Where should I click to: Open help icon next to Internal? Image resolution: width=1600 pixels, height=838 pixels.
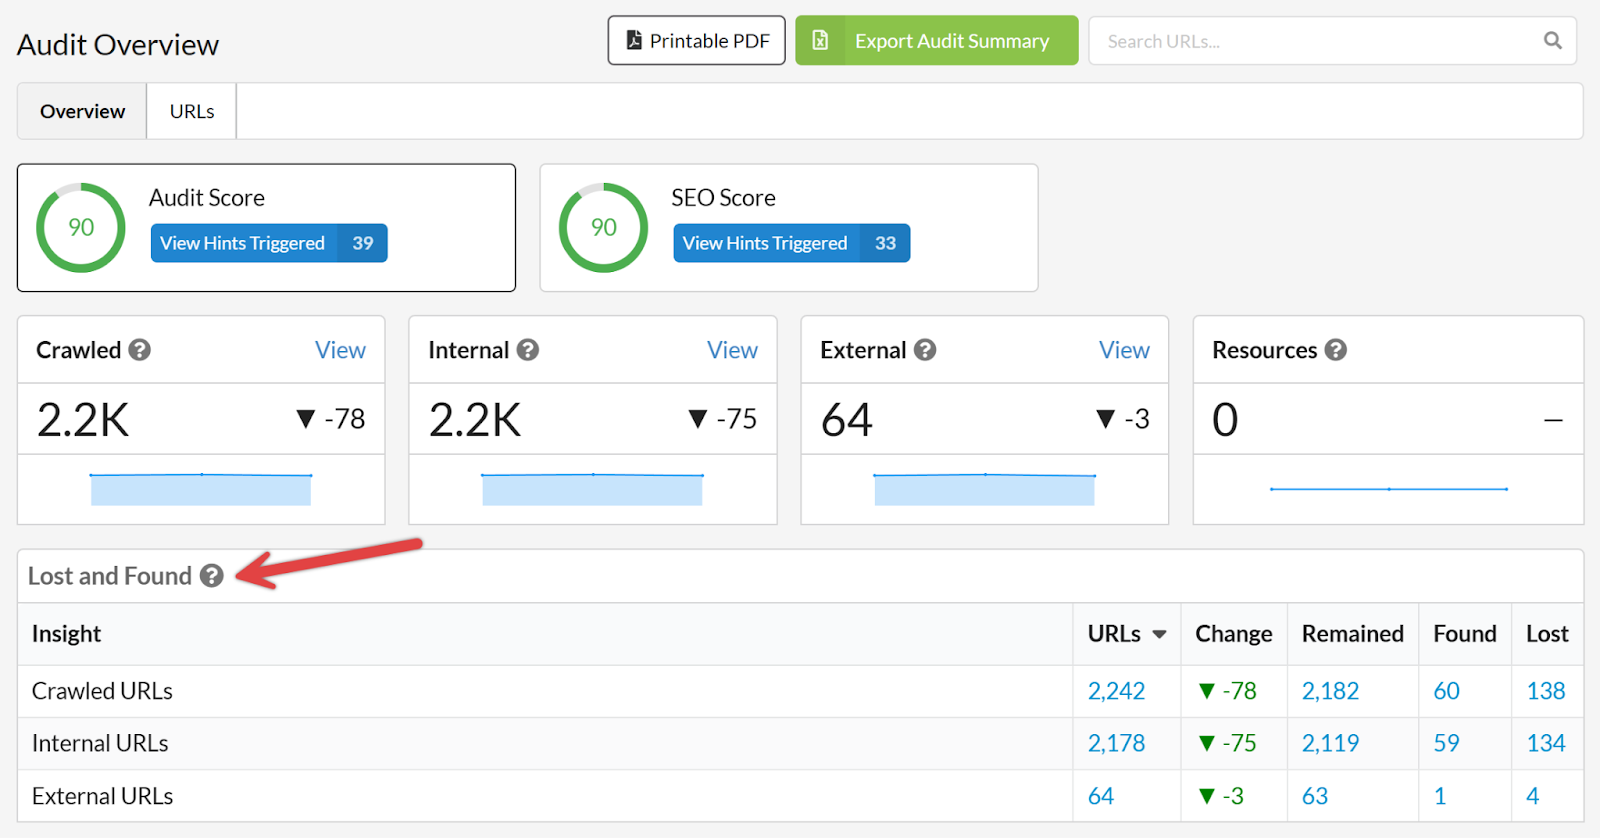(x=528, y=350)
